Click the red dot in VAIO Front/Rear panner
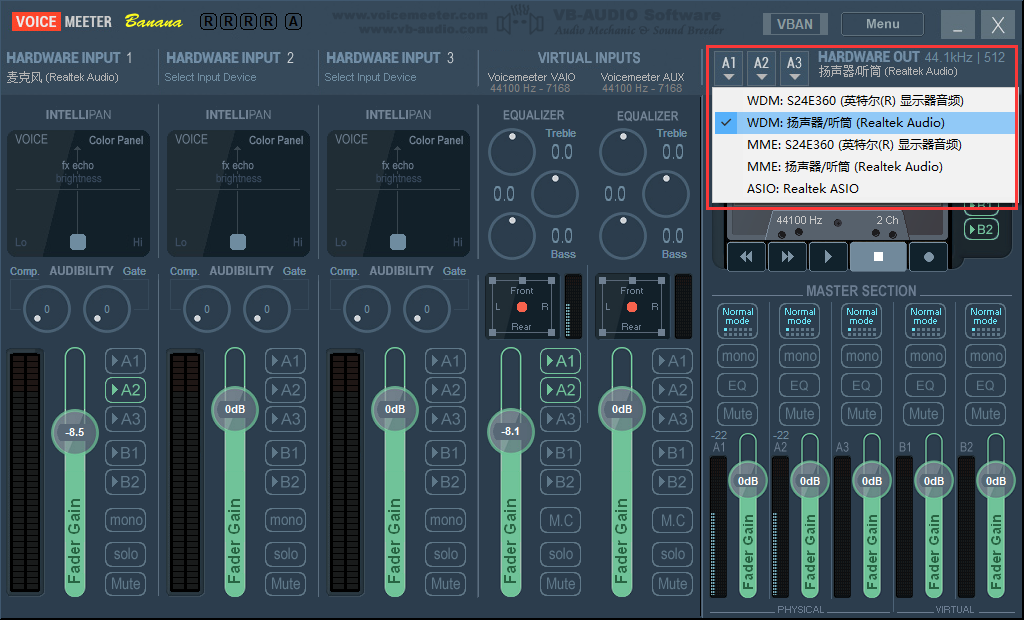The width and height of the screenshot is (1024, 620). click(522, 307)
